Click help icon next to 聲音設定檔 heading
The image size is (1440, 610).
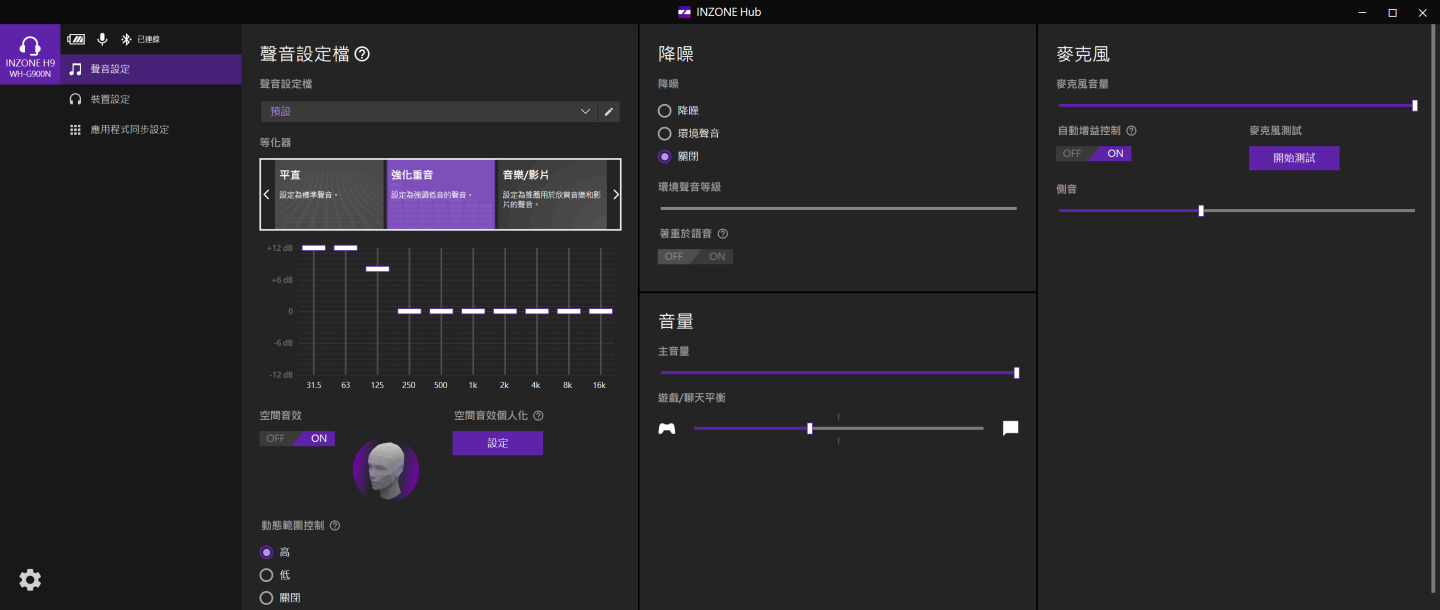tap(362, 54)
